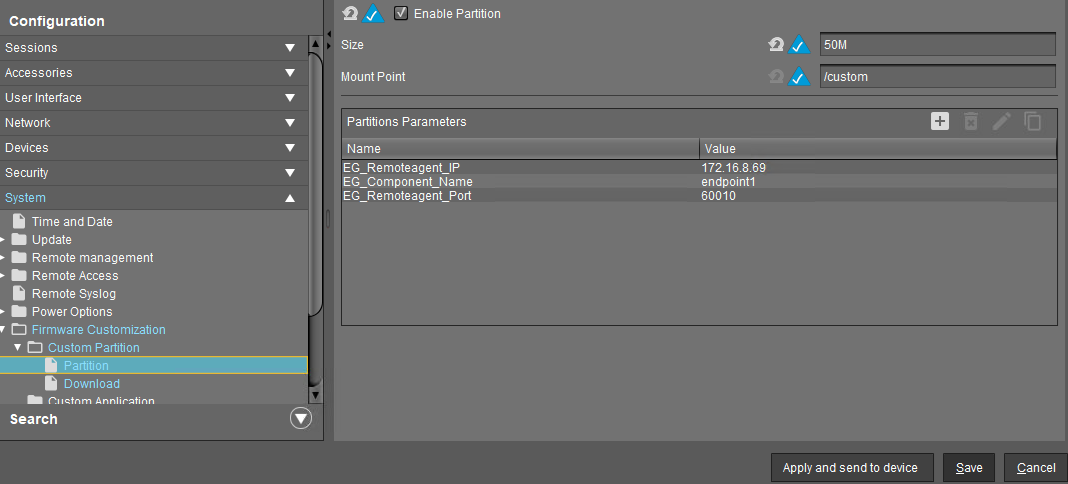Image resolution: width=1068 pixels, height=484 pixels.
Task: Click Apply and send to device button
Action: tap(850, 468)
